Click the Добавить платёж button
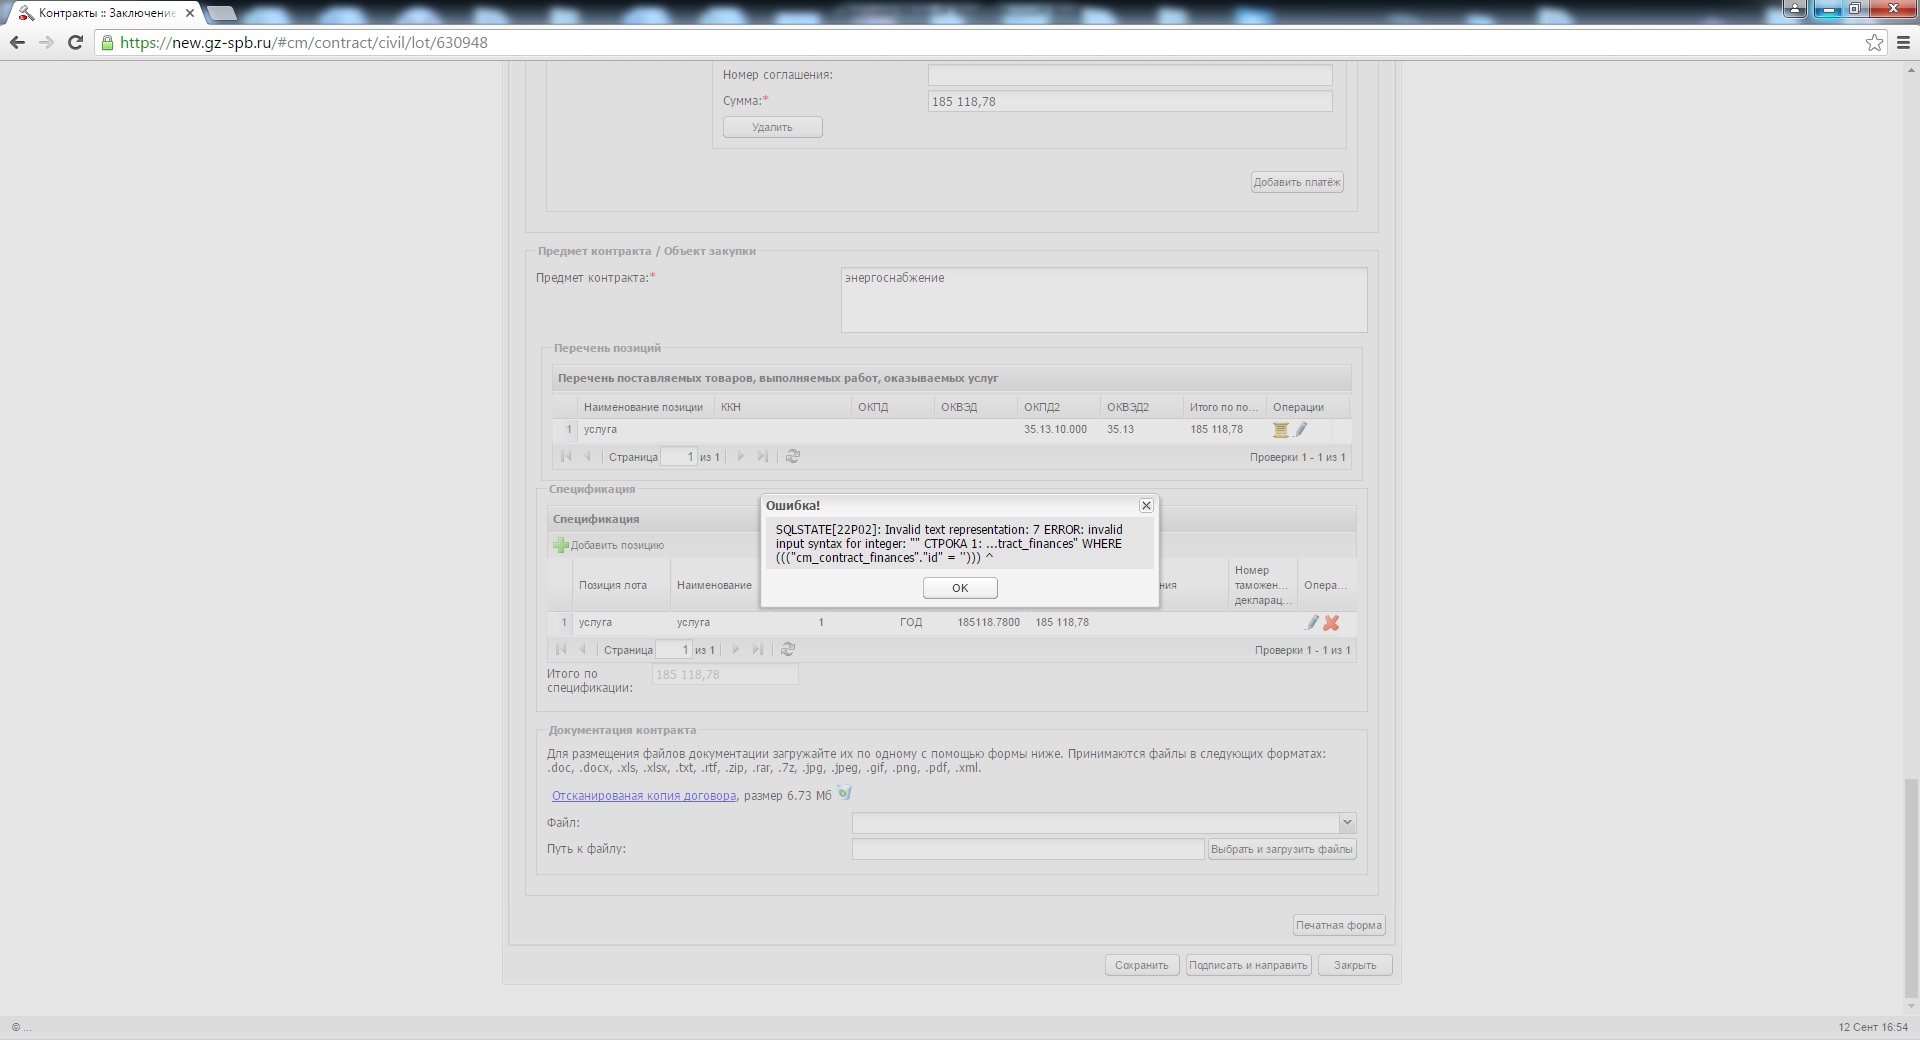The width and height of the screenshot is (1920, 1040). coord(1297,182)
